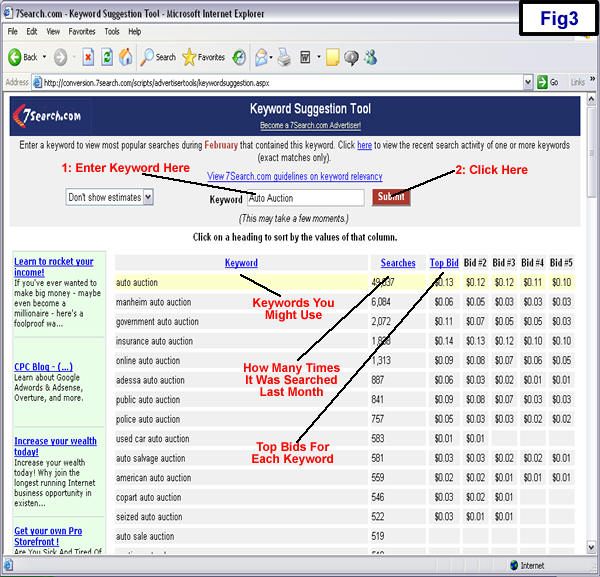
Task: Sort table by Searches column heading
Action: [x=398, y=263]
